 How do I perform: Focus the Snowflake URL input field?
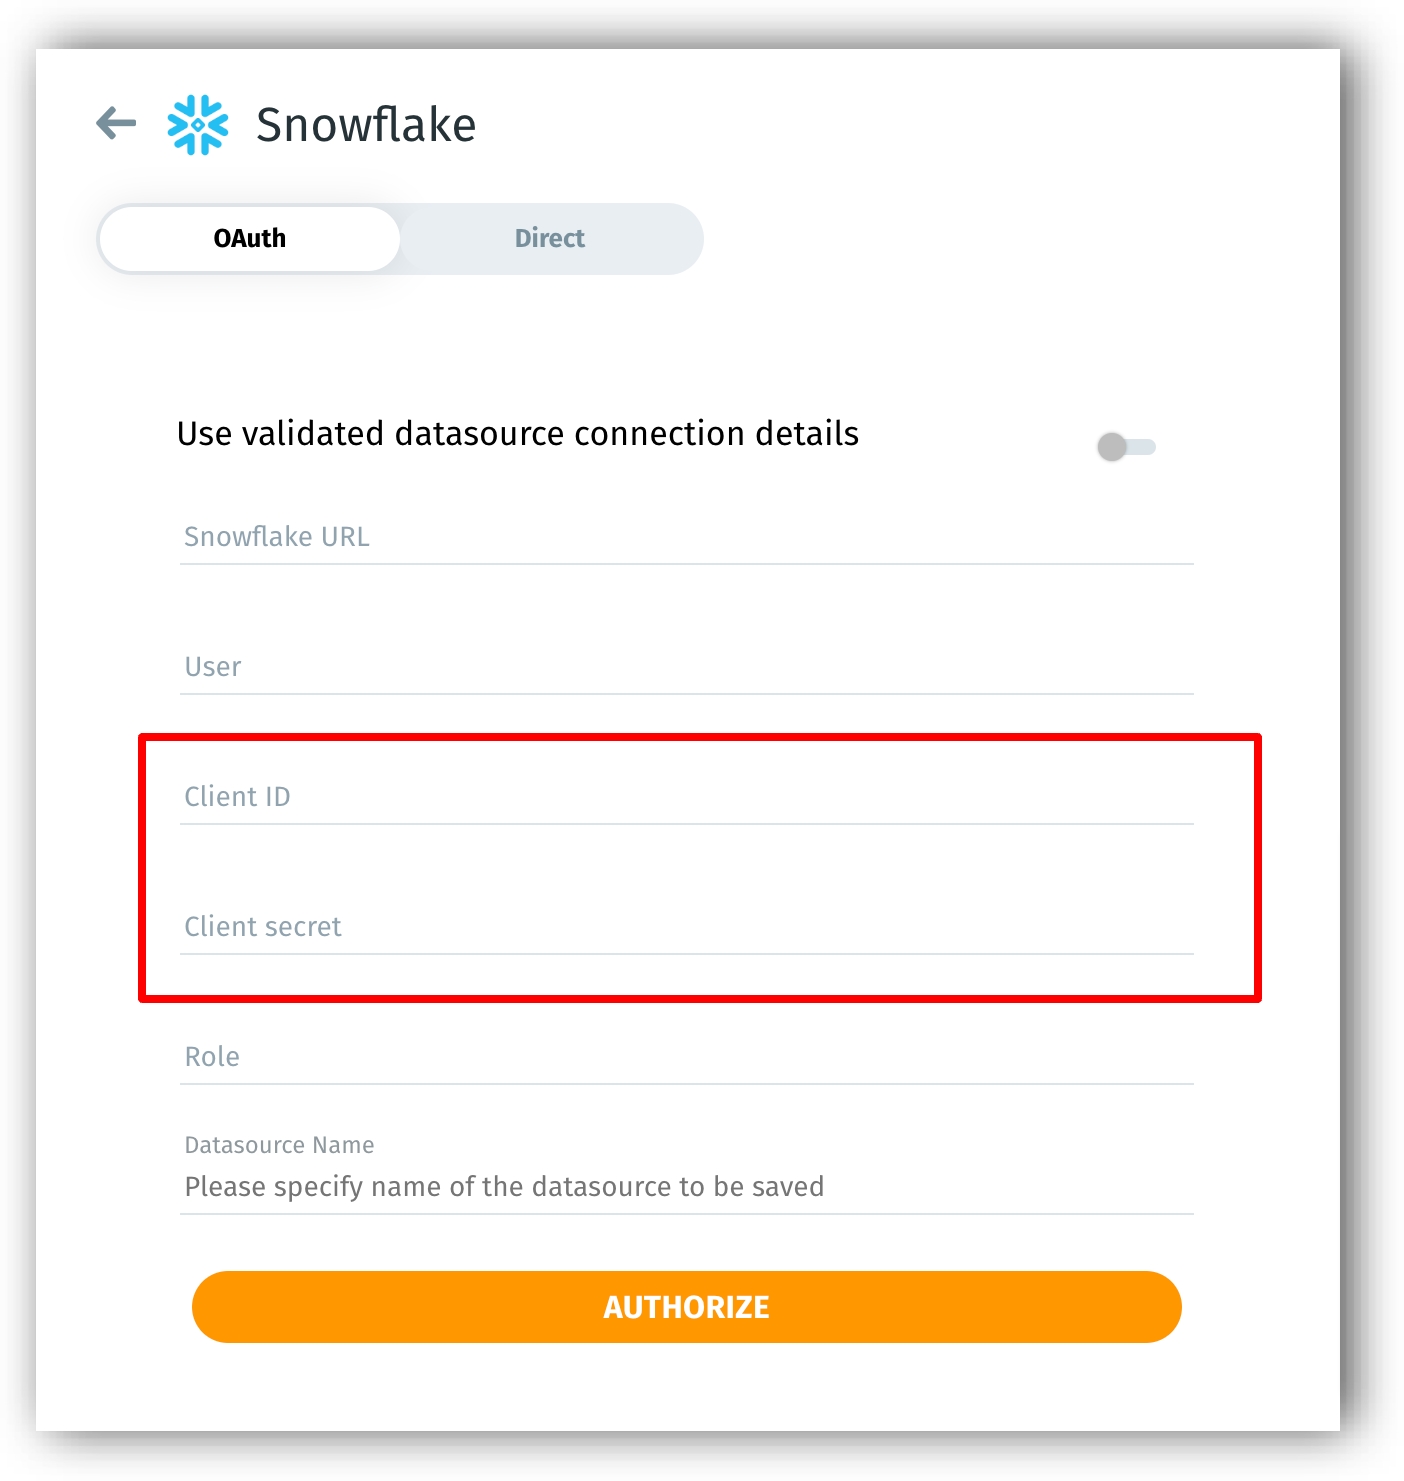[686, 537]
